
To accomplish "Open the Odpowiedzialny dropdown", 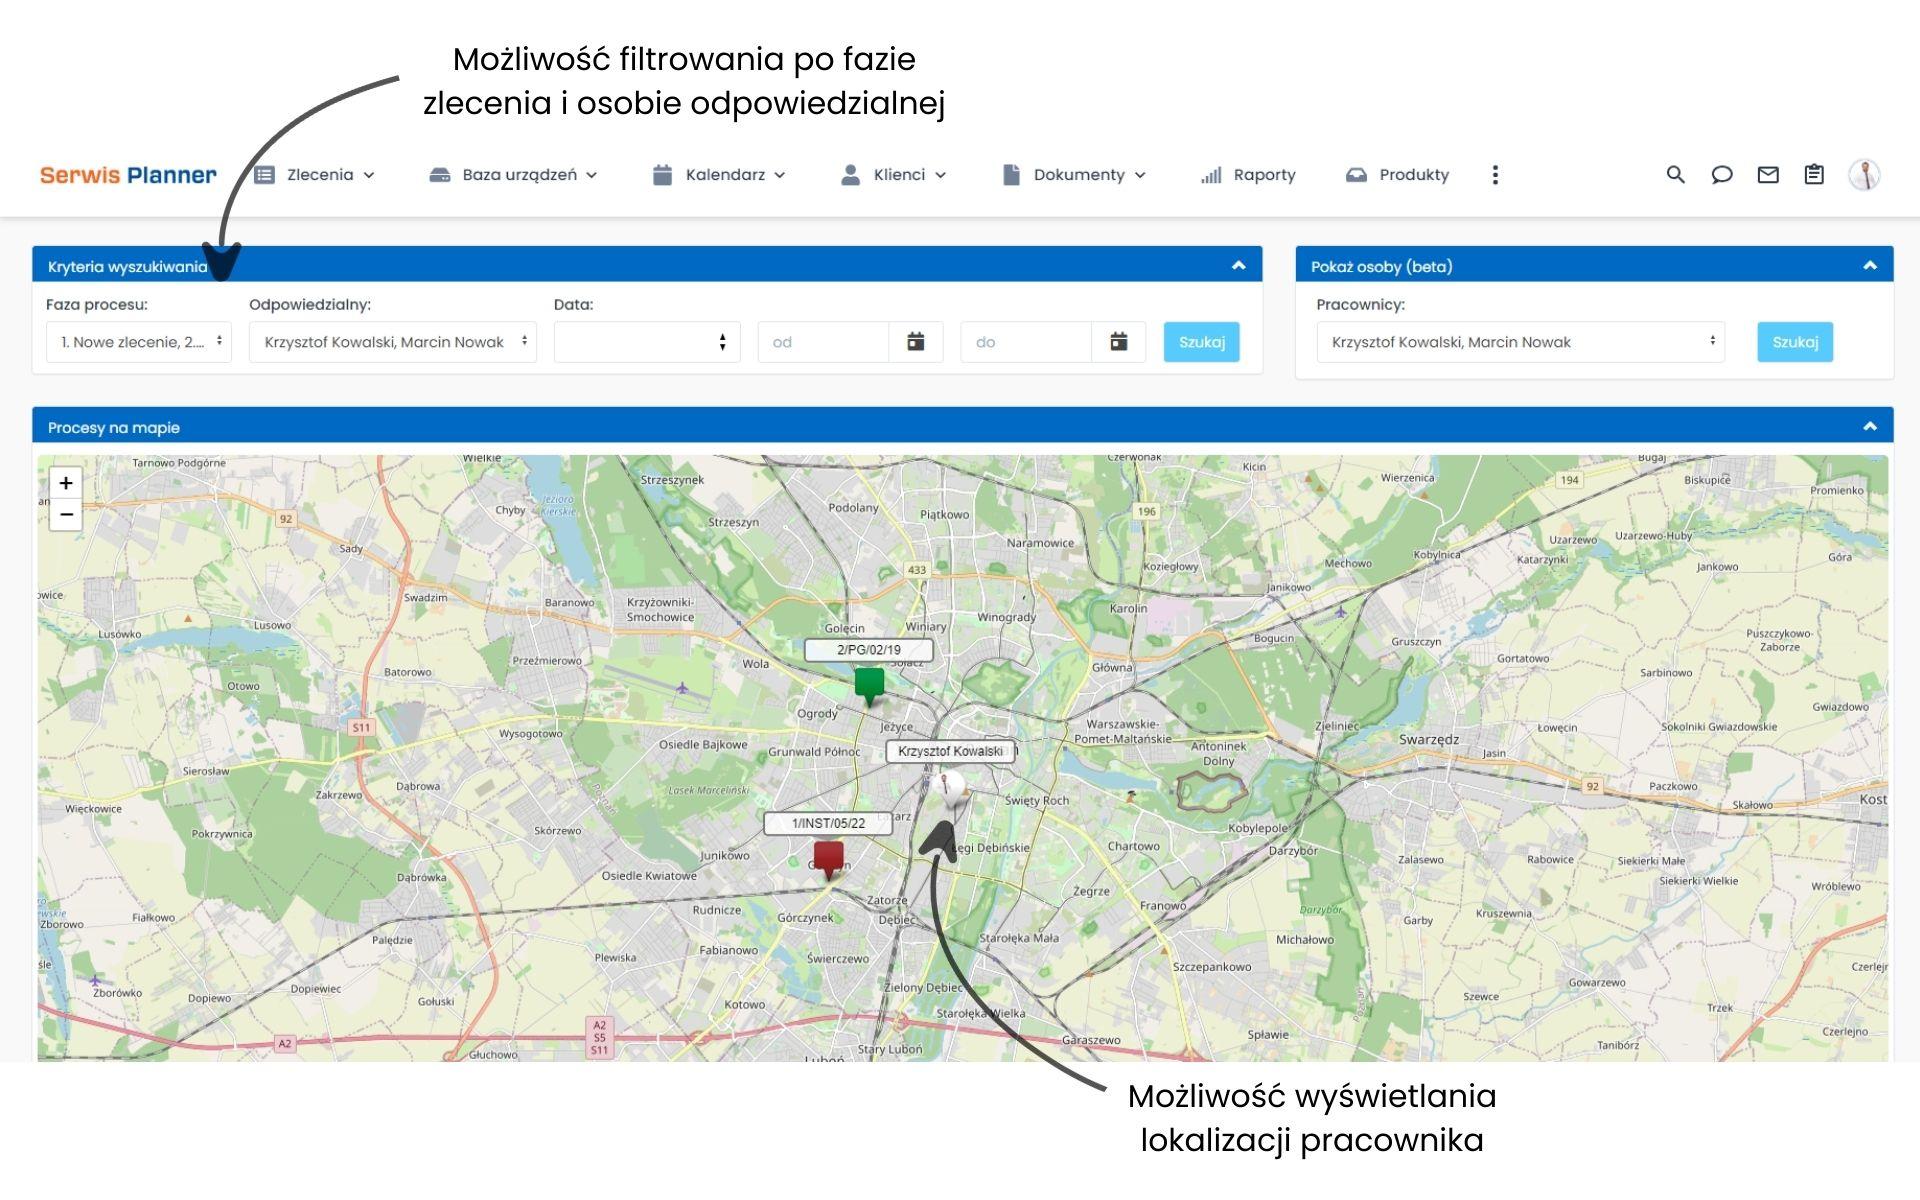I will click(x=393, y=342).
